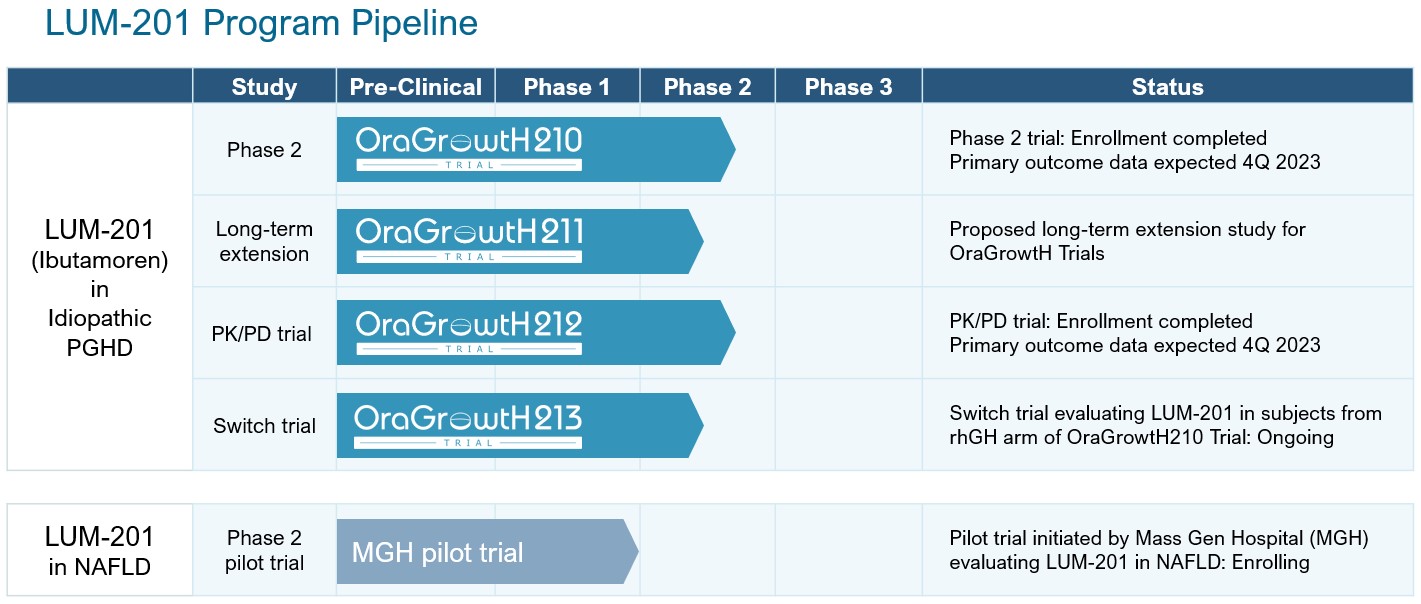Click the Mass Gen Hospital pilot status text

point(1158,551)
